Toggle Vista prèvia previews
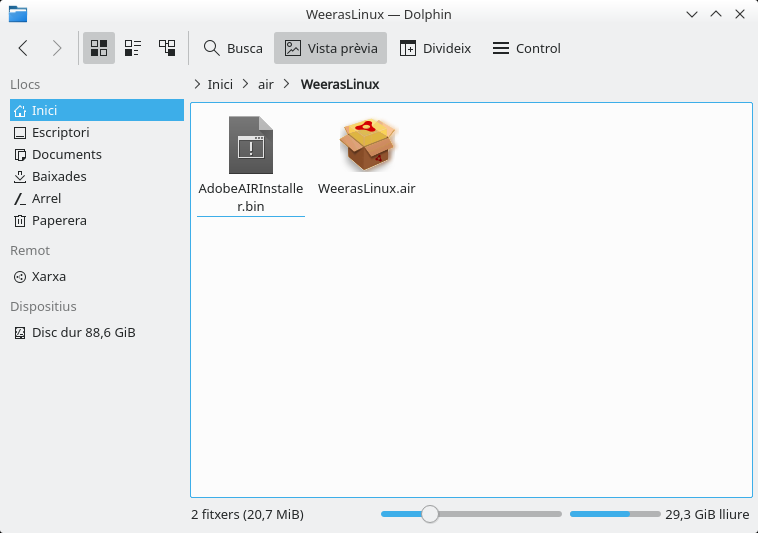This screenshot has height=533, width=758. click(x=330, y=48)
